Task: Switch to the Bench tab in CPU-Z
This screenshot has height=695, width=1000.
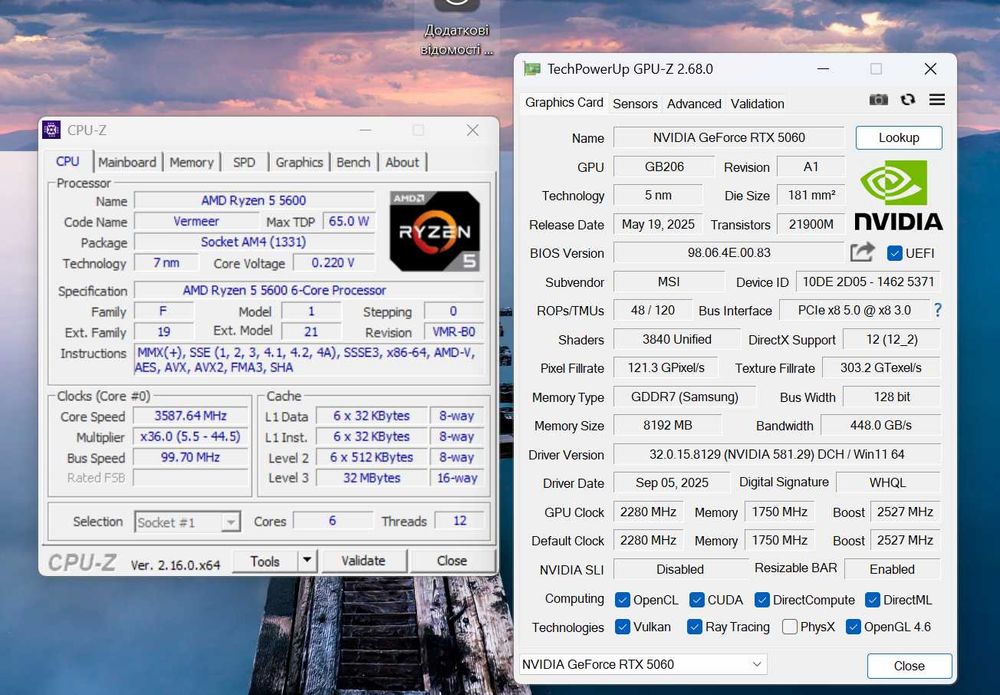Action: coord(353,162)
